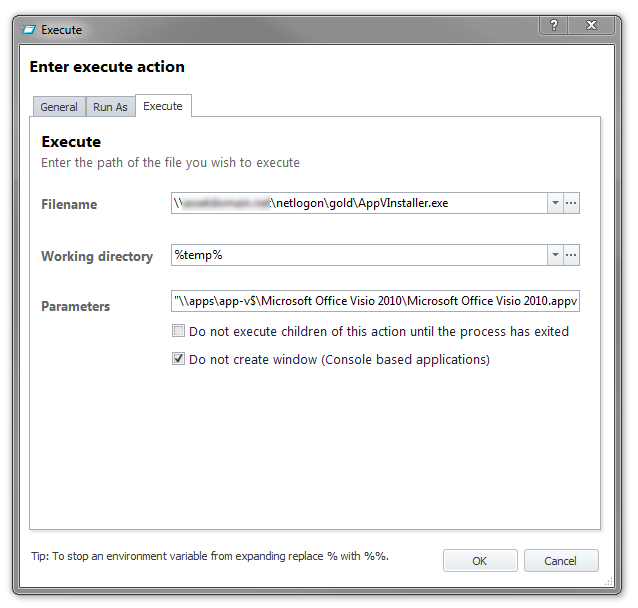This screenshot has width=638, height=608.
Task: Click inside the Working directory field
Action: [x=359, y=255]
